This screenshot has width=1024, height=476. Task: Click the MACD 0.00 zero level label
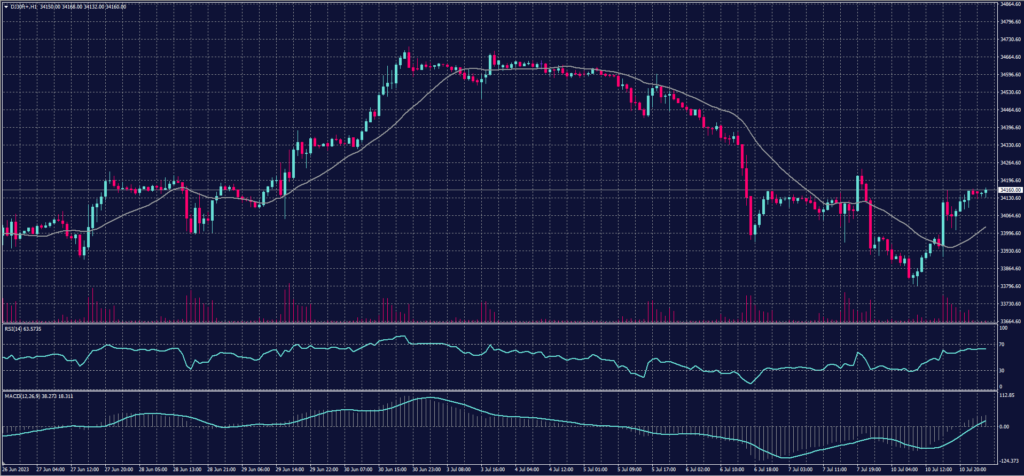[1000, 427]
